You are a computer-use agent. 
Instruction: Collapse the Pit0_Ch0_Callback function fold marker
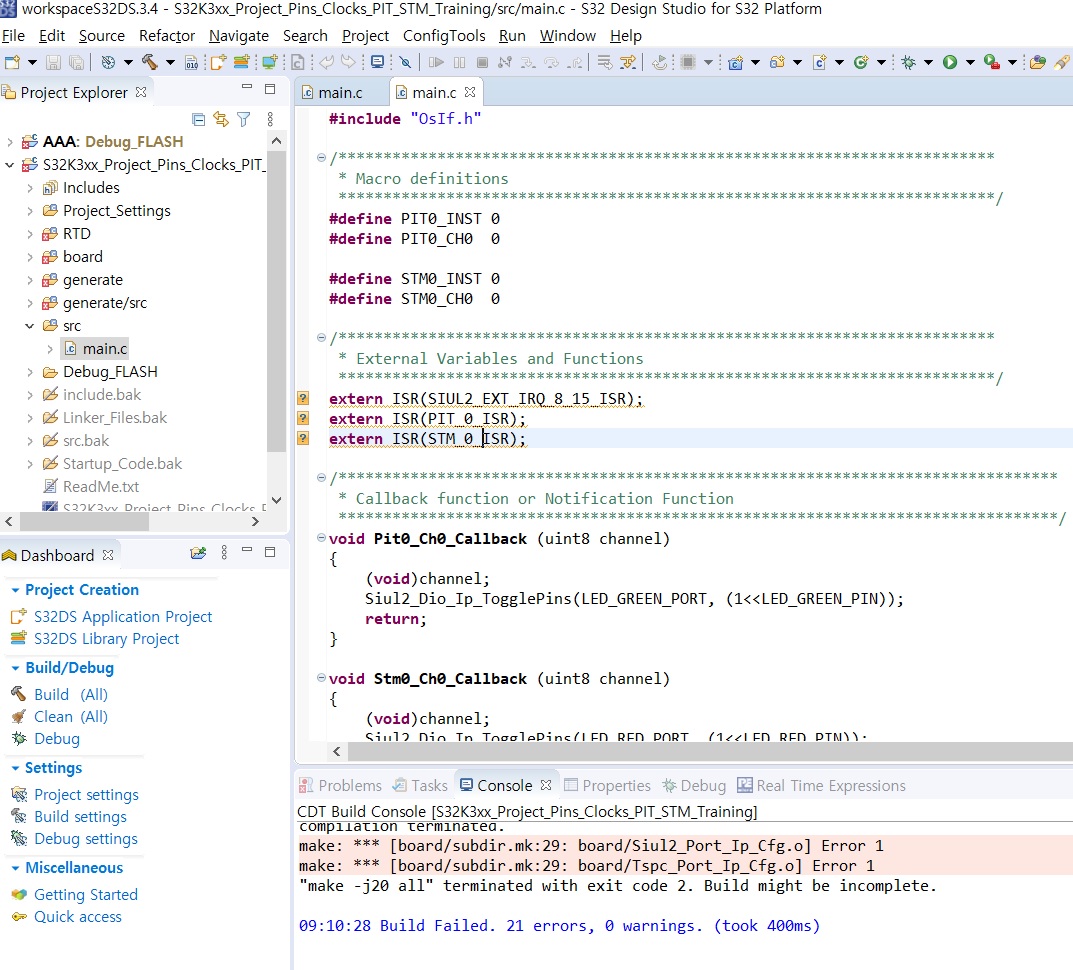[321, 538]
